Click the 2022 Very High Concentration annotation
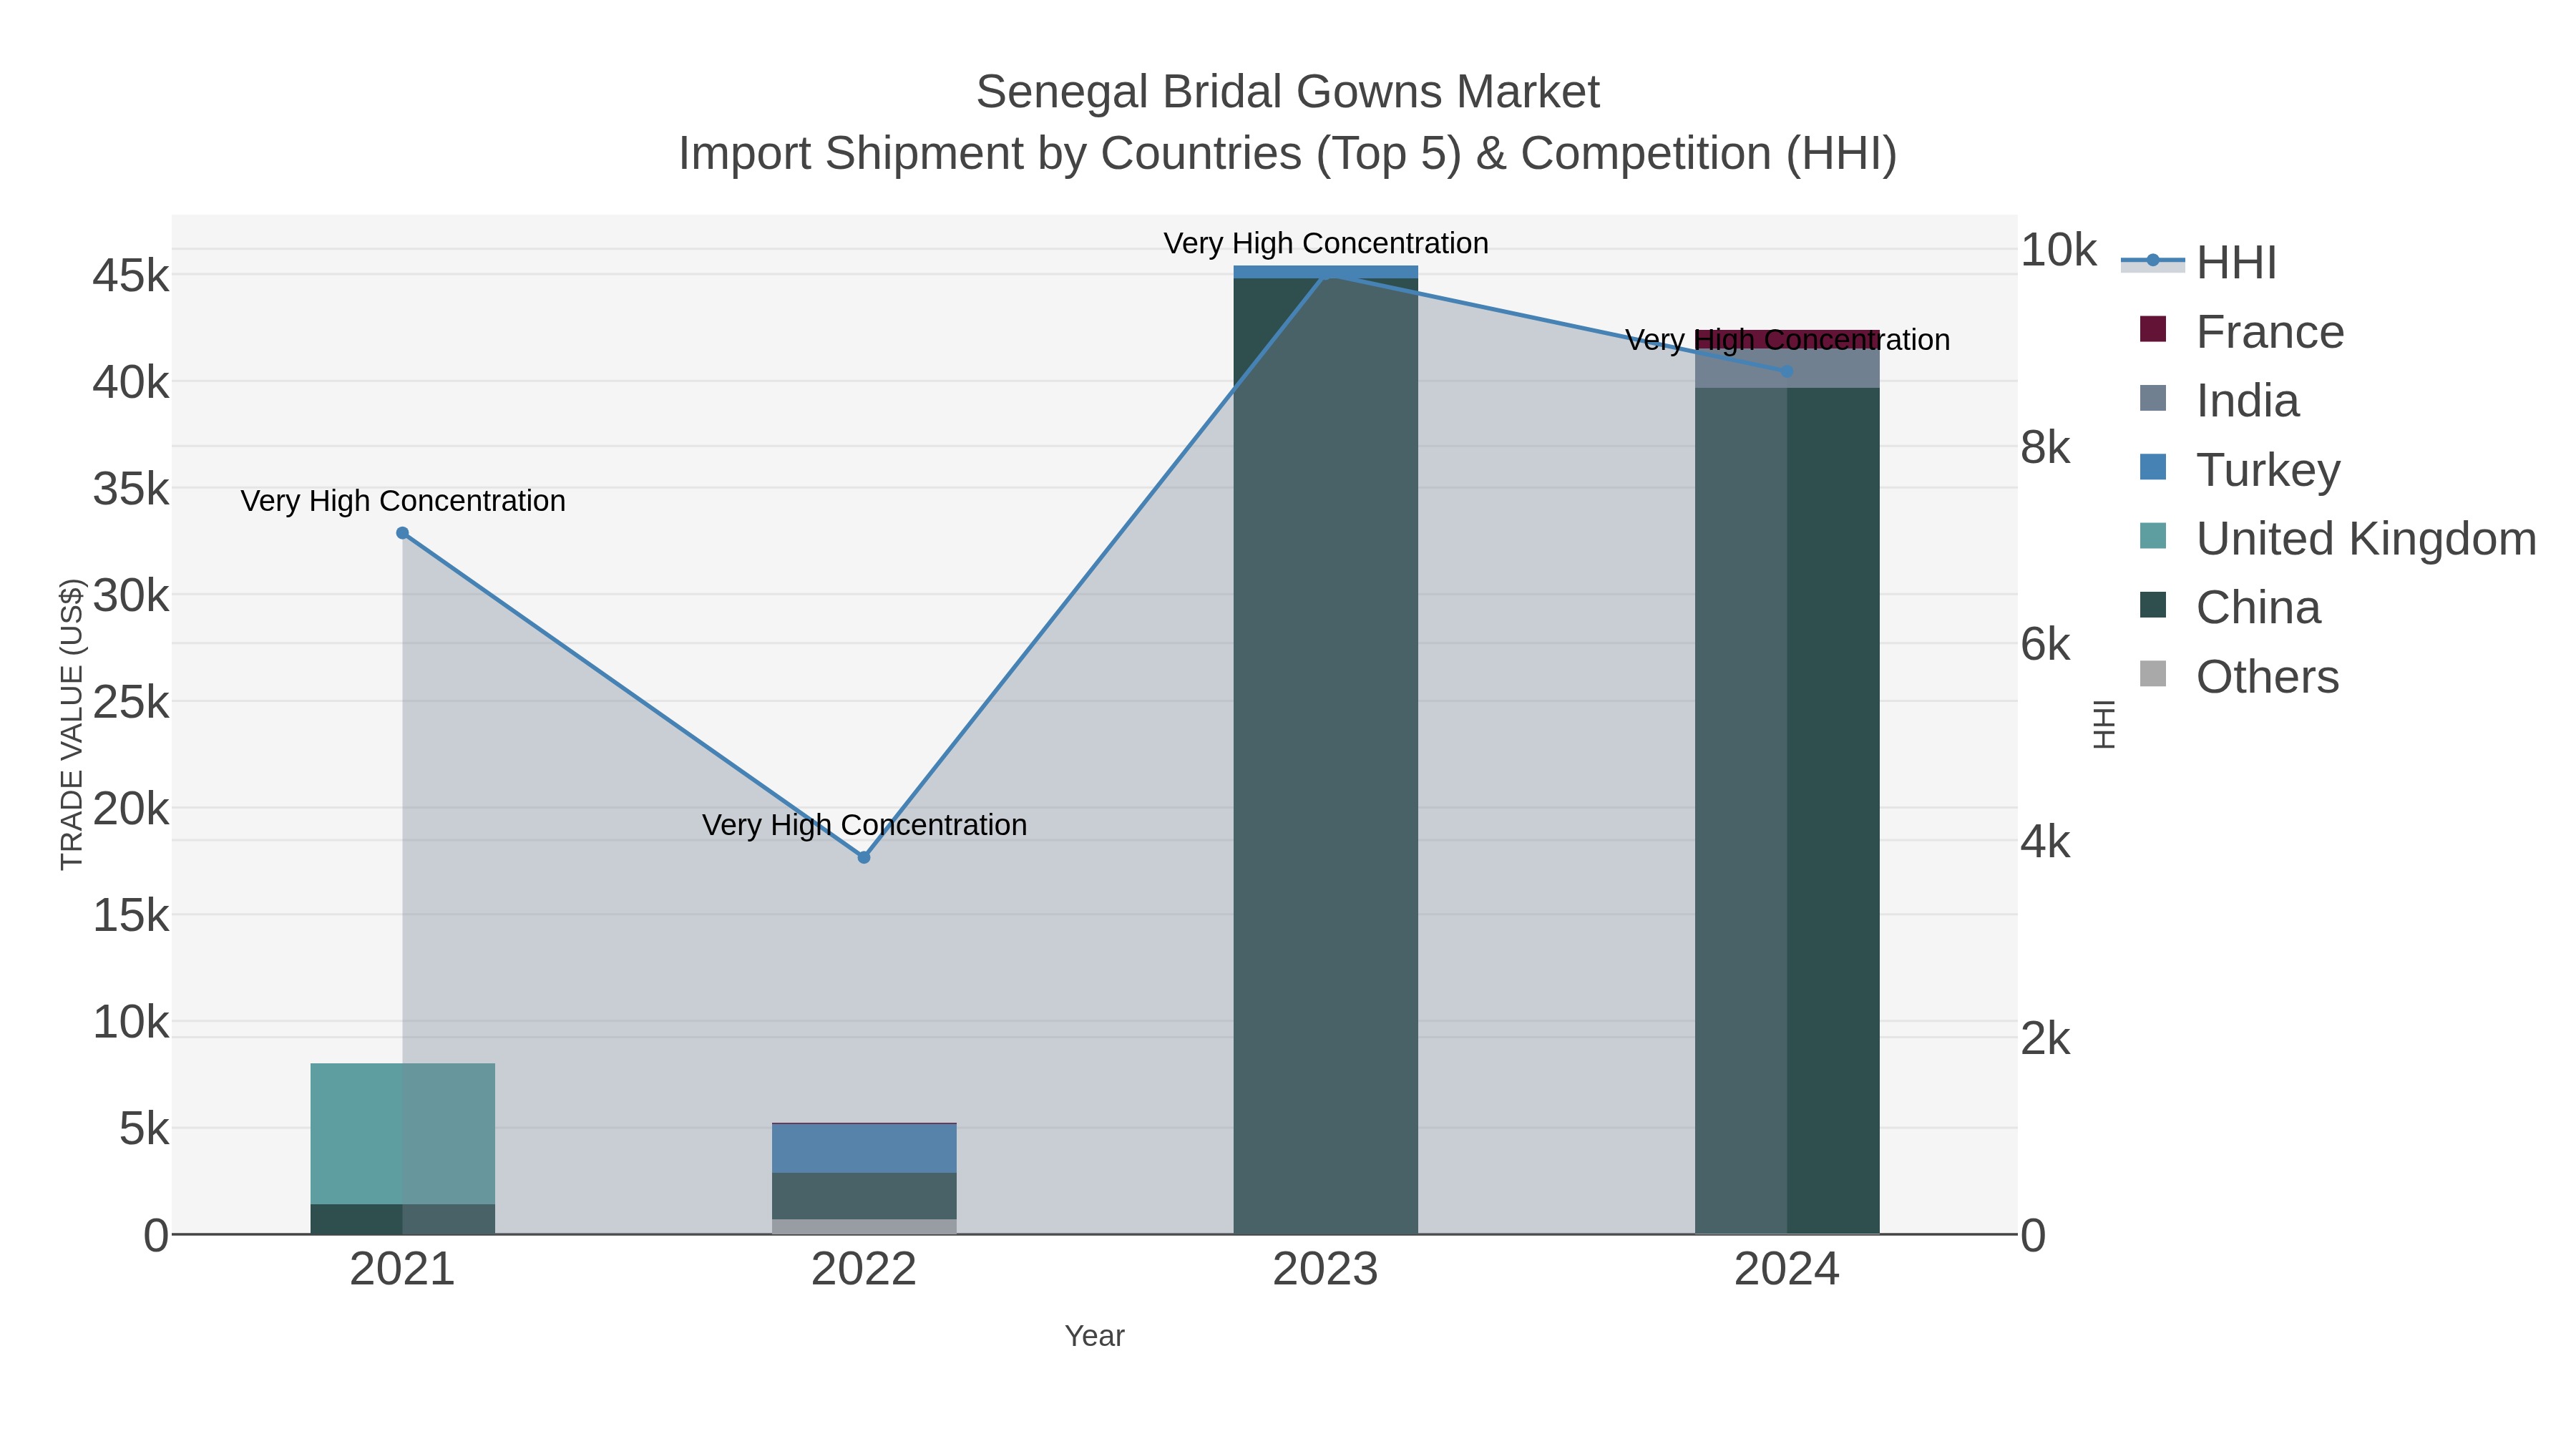 coord(864,825)
